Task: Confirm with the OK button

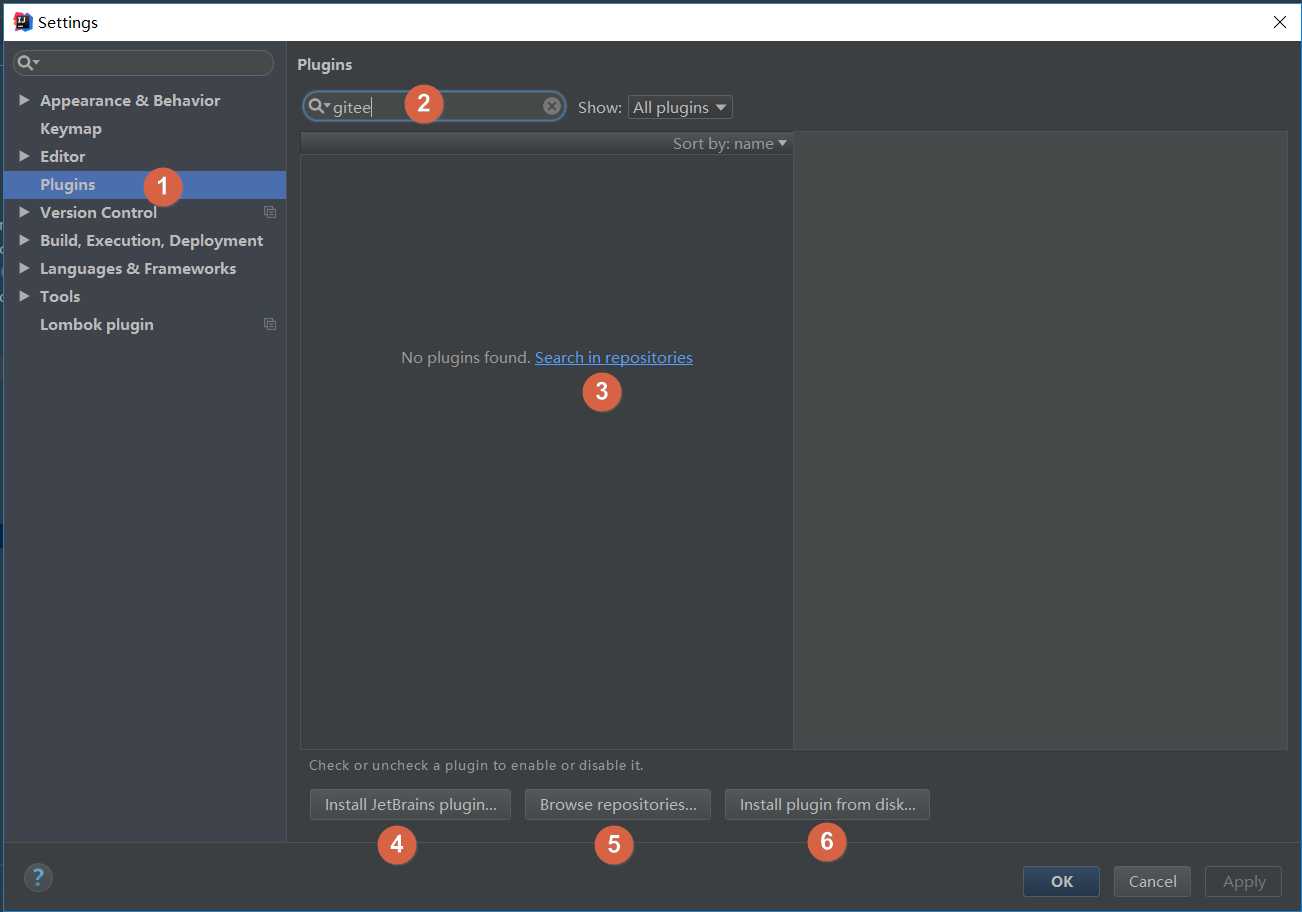Action: coord(1061,881)
